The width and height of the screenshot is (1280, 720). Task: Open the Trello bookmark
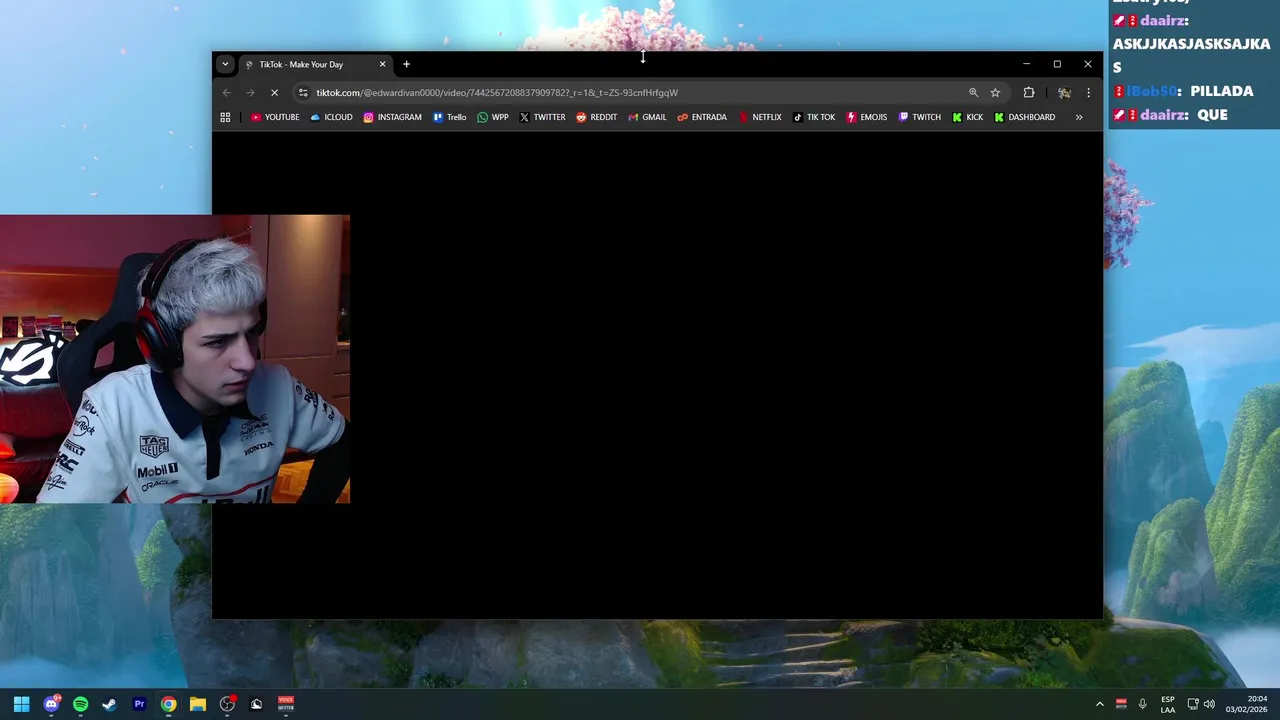click(x=450, y=117)
